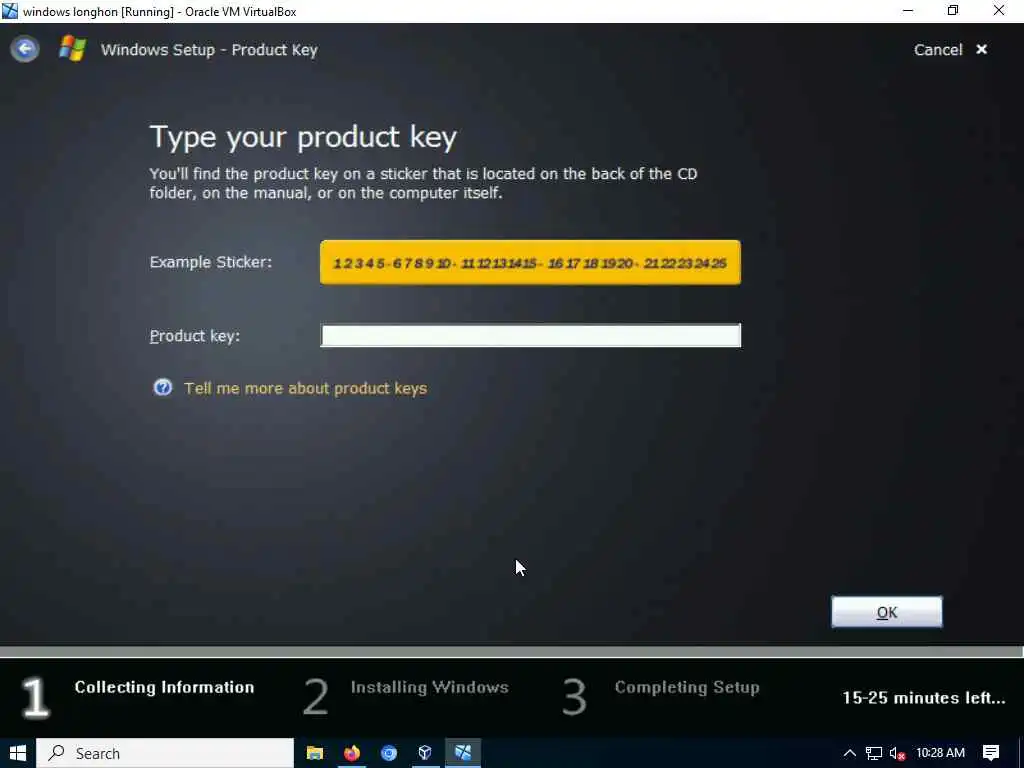Click the Completing Setup step label
1024x768 pixels.
(687, 687)
